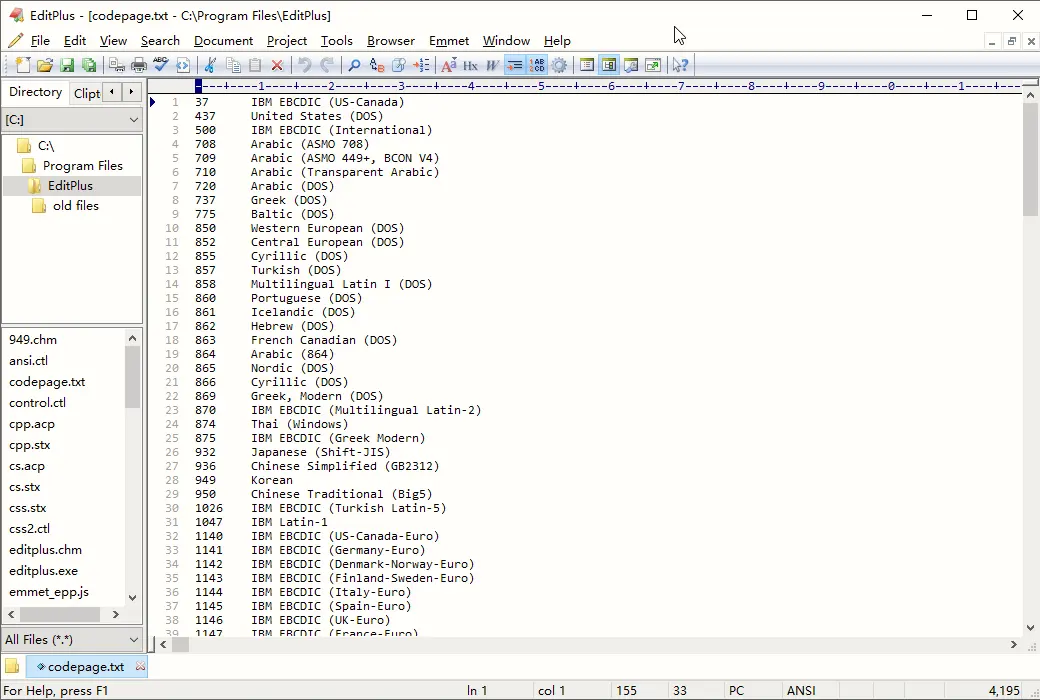The image size is (1040, 700).
Task: Minimize the inner document window
Action: (992, 41)
